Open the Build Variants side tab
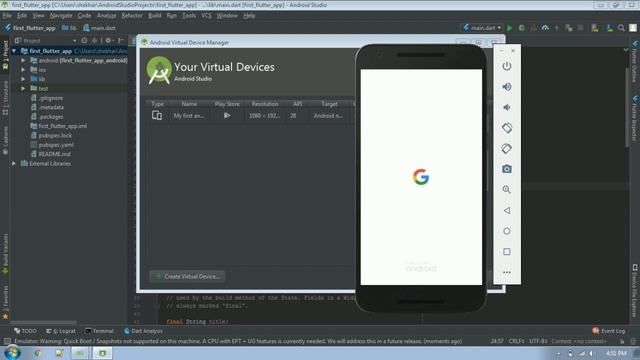Image resolution: width=640 pixels, height=360 pixels. click(x=5, y=253)
